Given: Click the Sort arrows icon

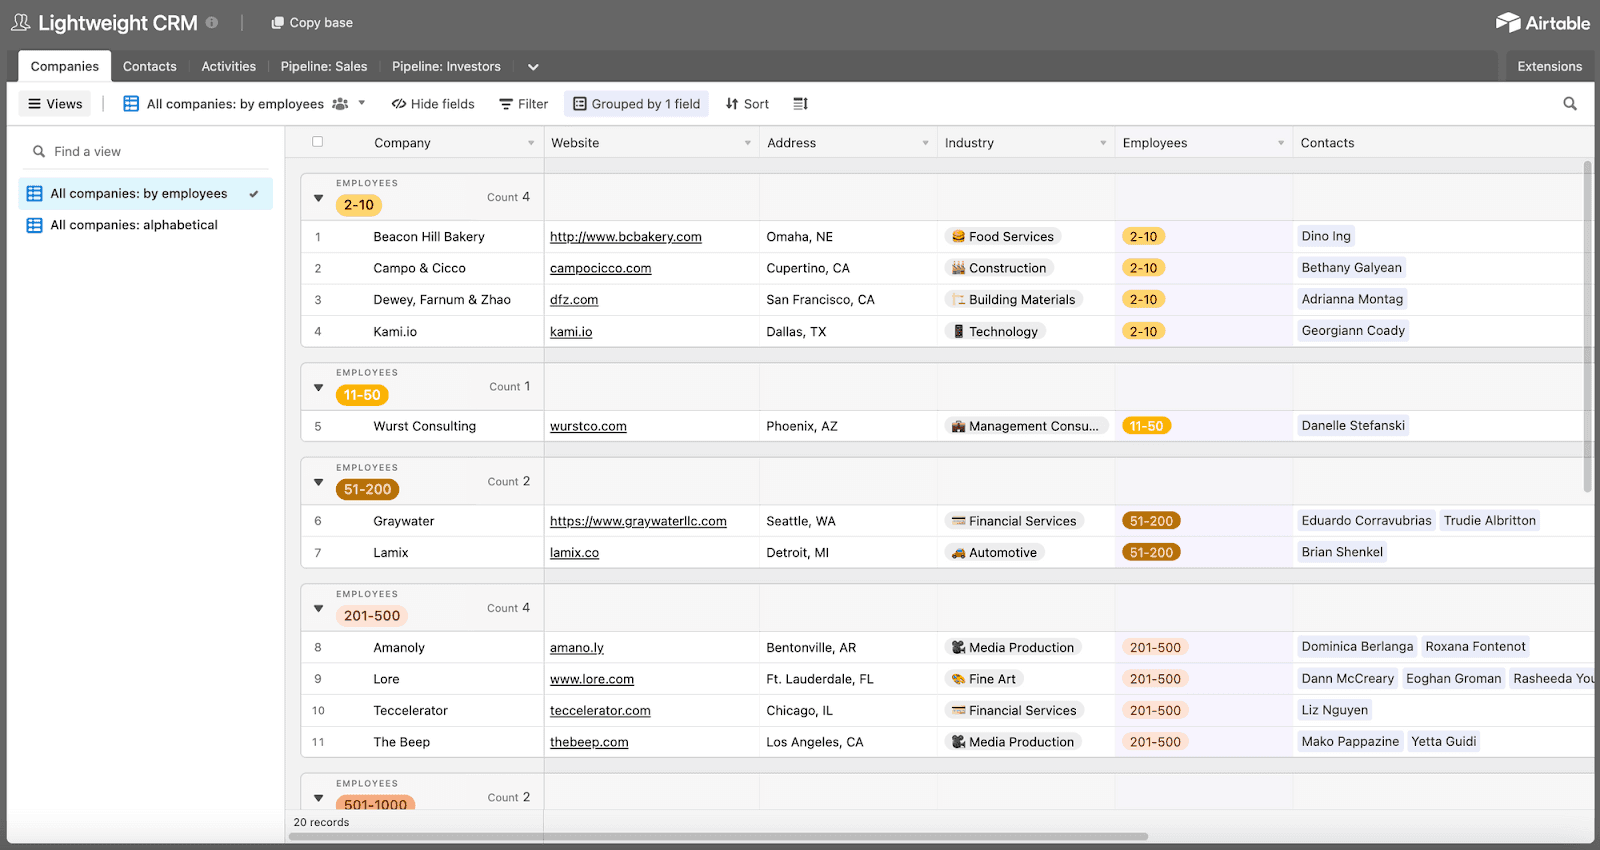Looking at the screenshot, I should pos(732,104).
